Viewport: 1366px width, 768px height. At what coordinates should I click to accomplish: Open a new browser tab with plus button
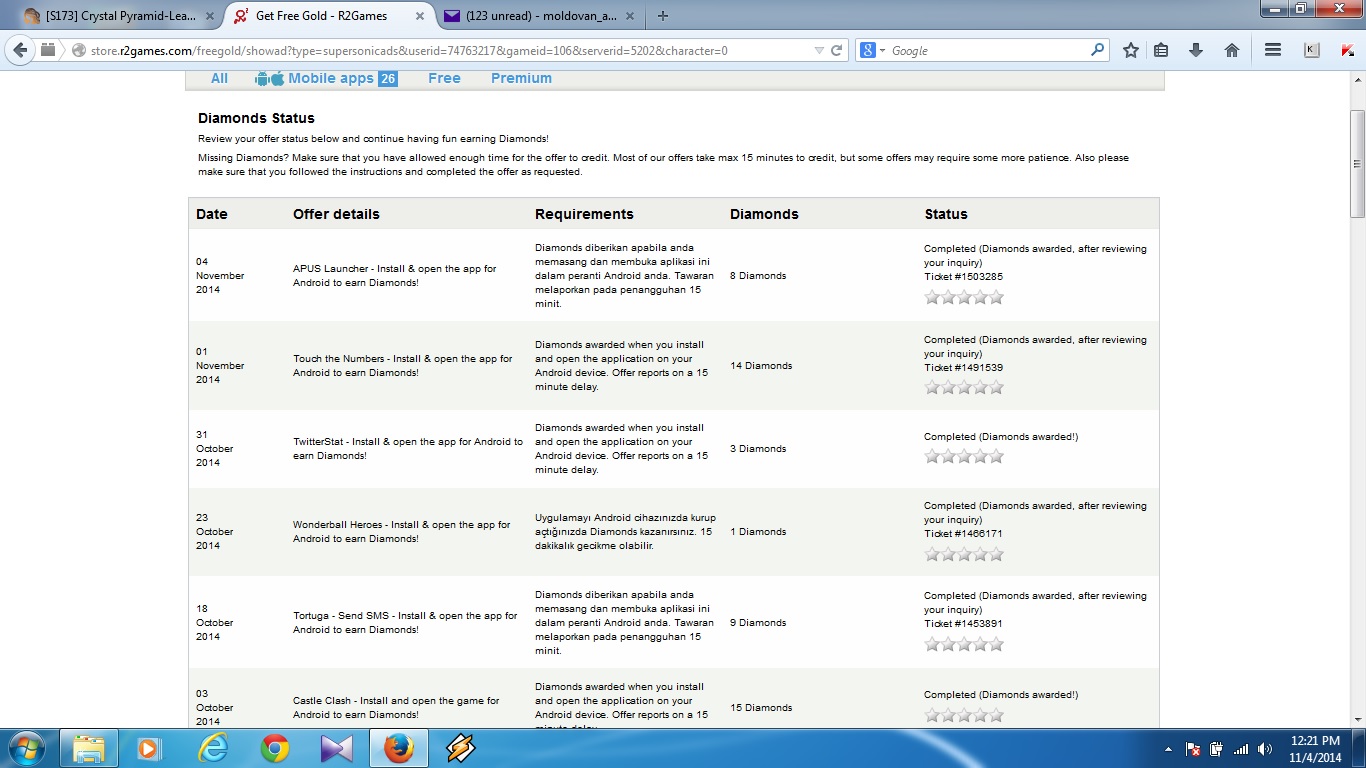point(663,15)
